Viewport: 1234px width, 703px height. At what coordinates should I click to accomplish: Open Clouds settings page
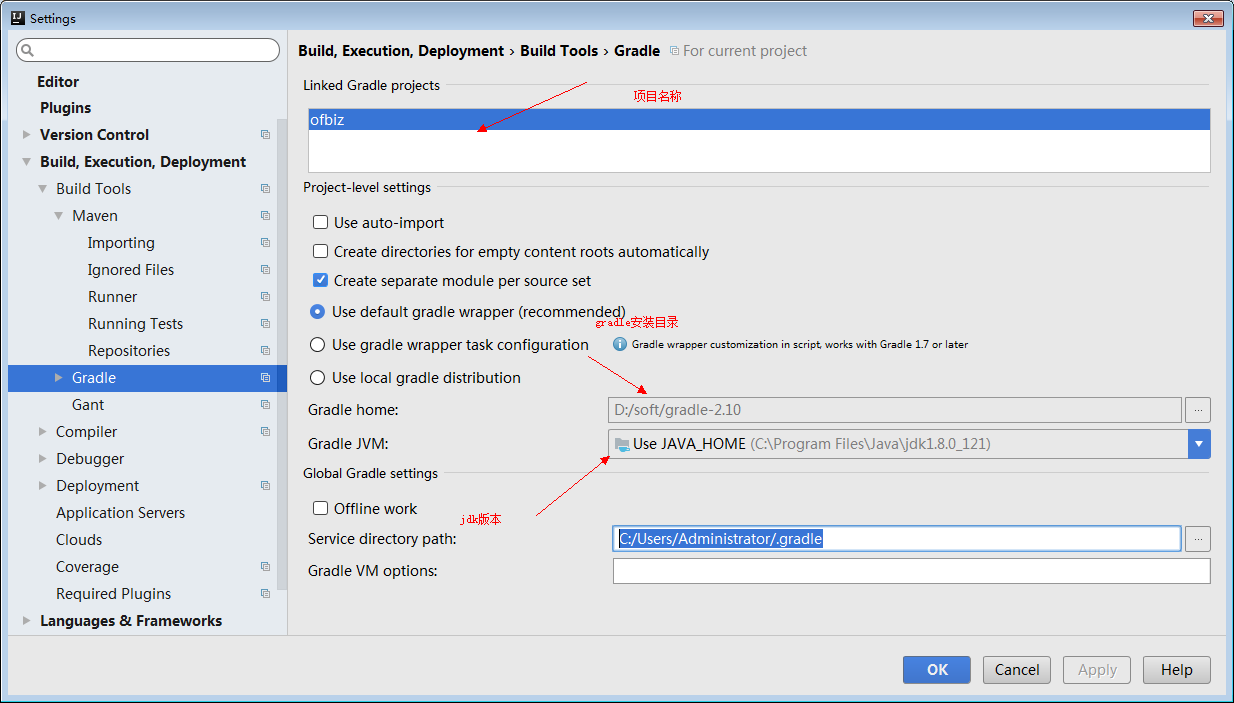click(79, 540)
